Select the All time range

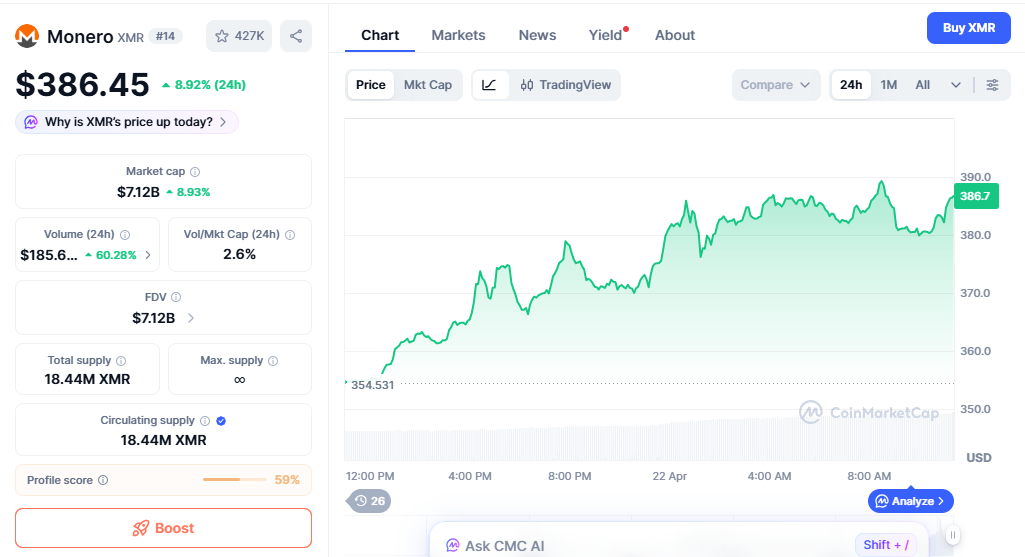(922, 85)
